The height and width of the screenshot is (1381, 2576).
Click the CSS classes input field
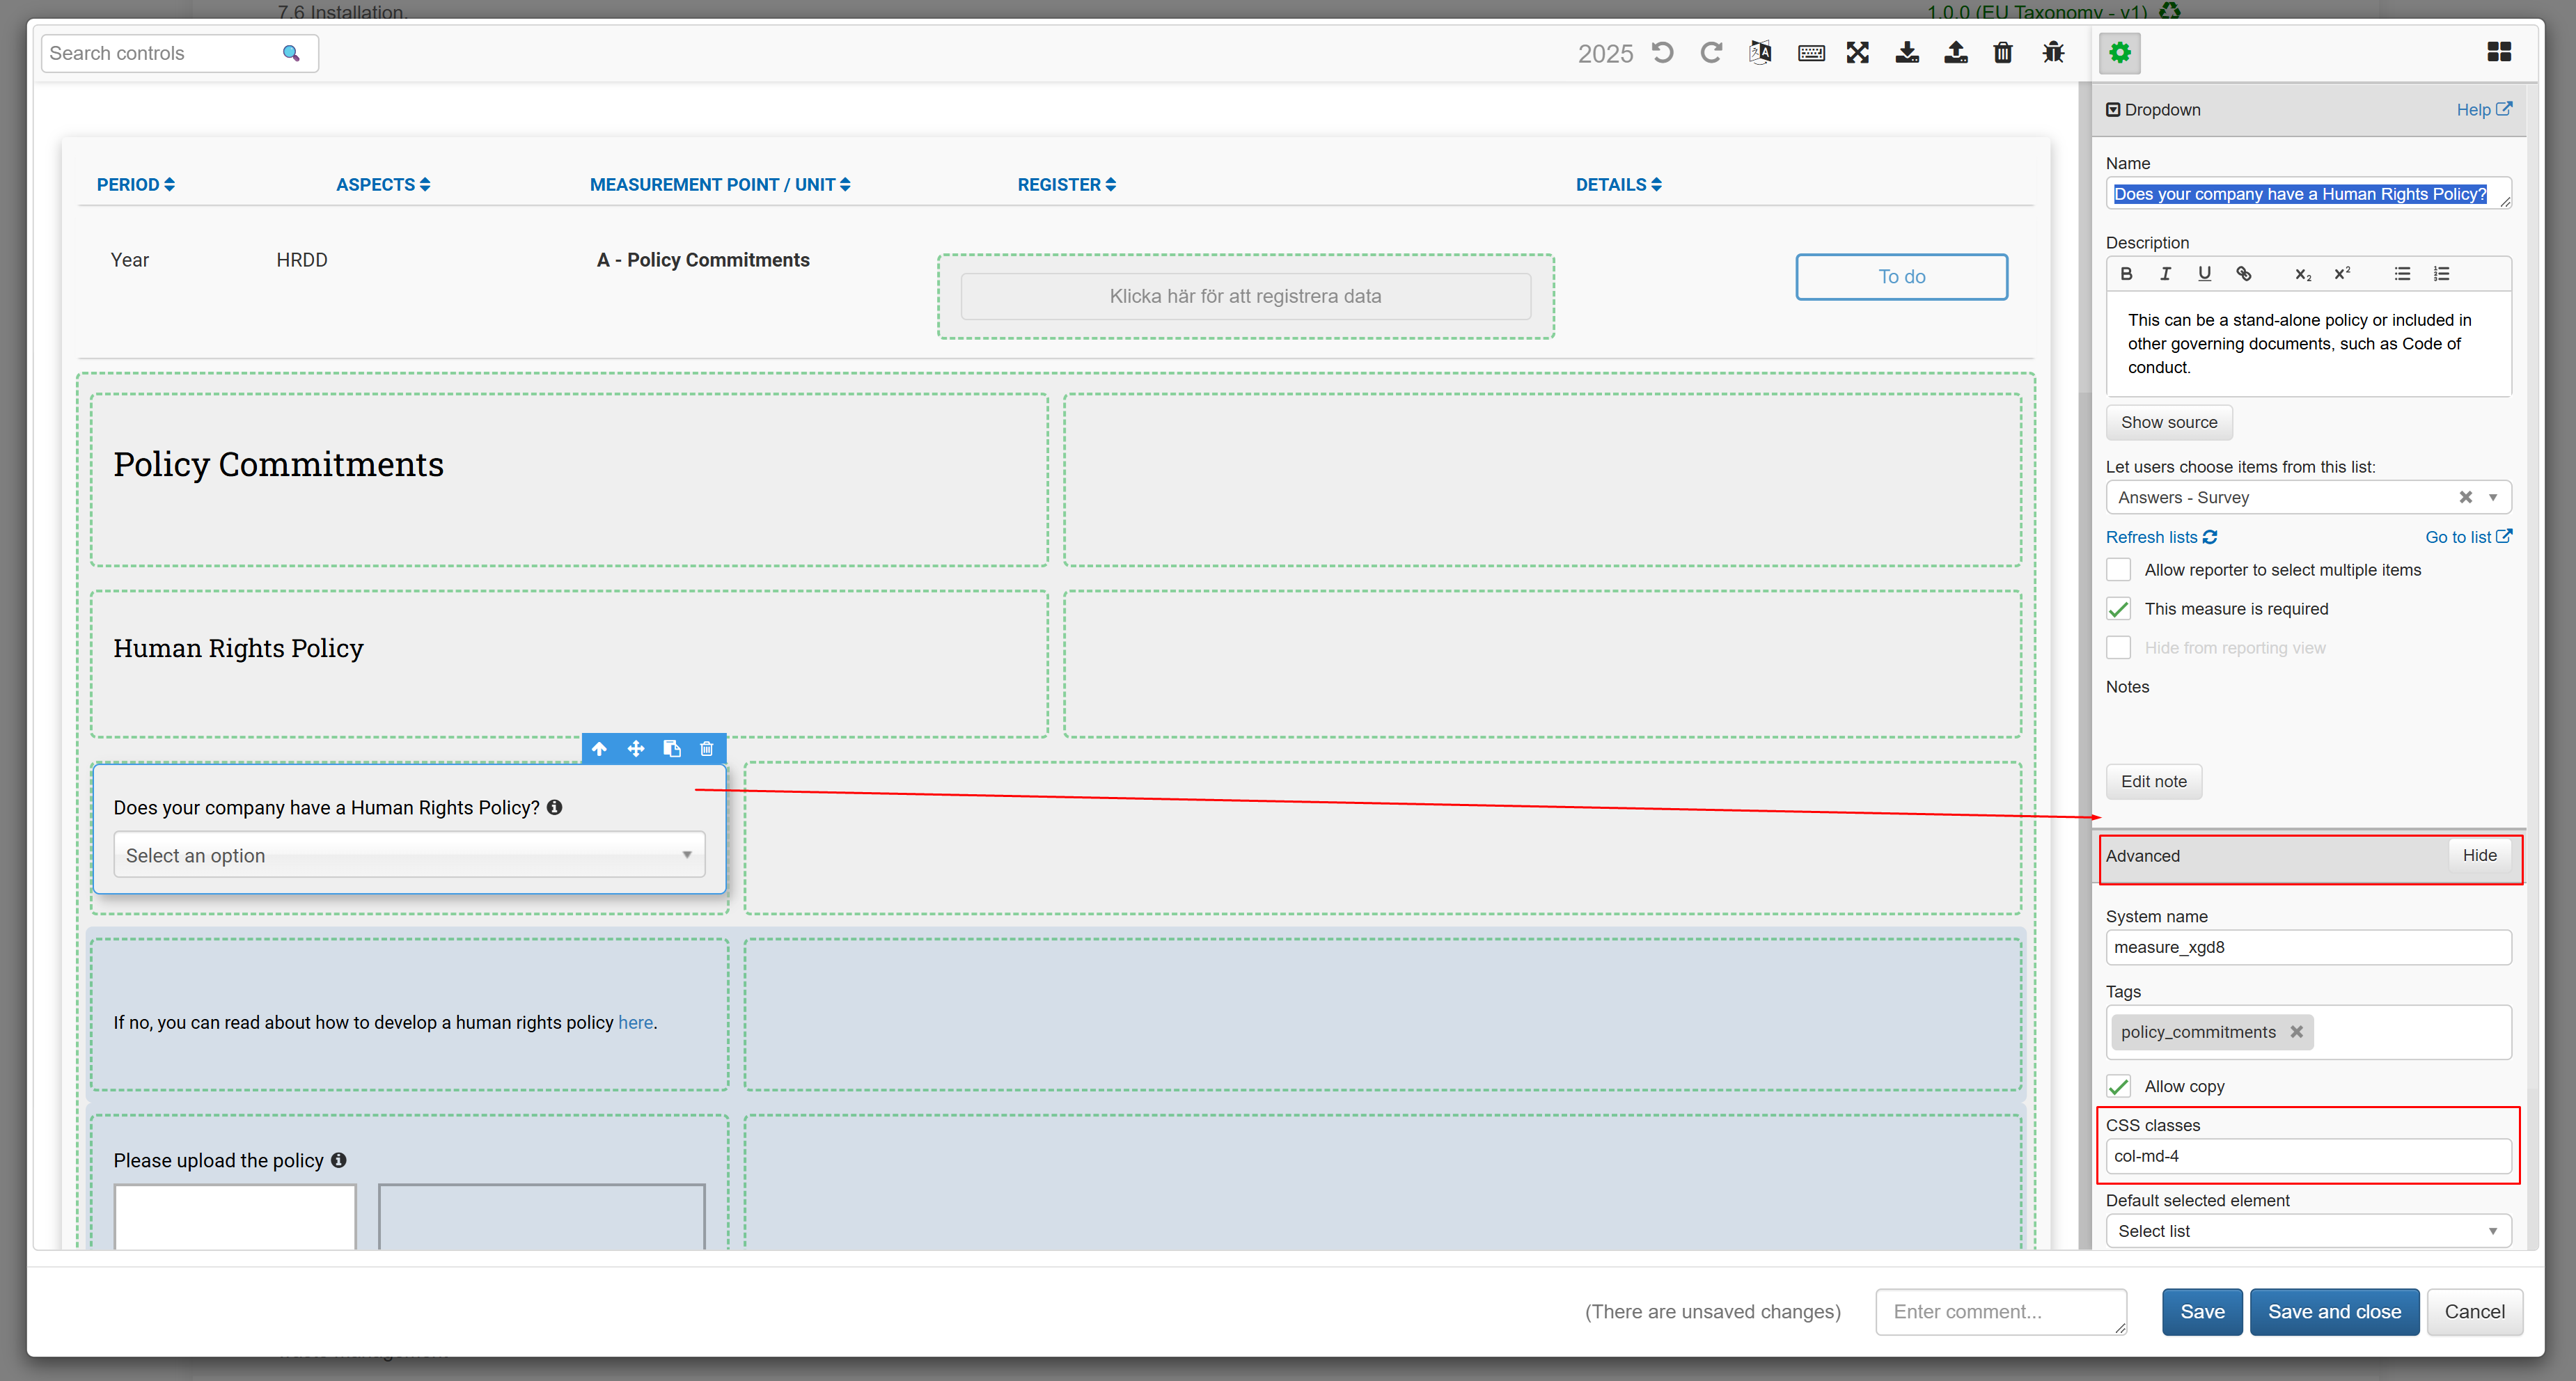point(2307,1156)
